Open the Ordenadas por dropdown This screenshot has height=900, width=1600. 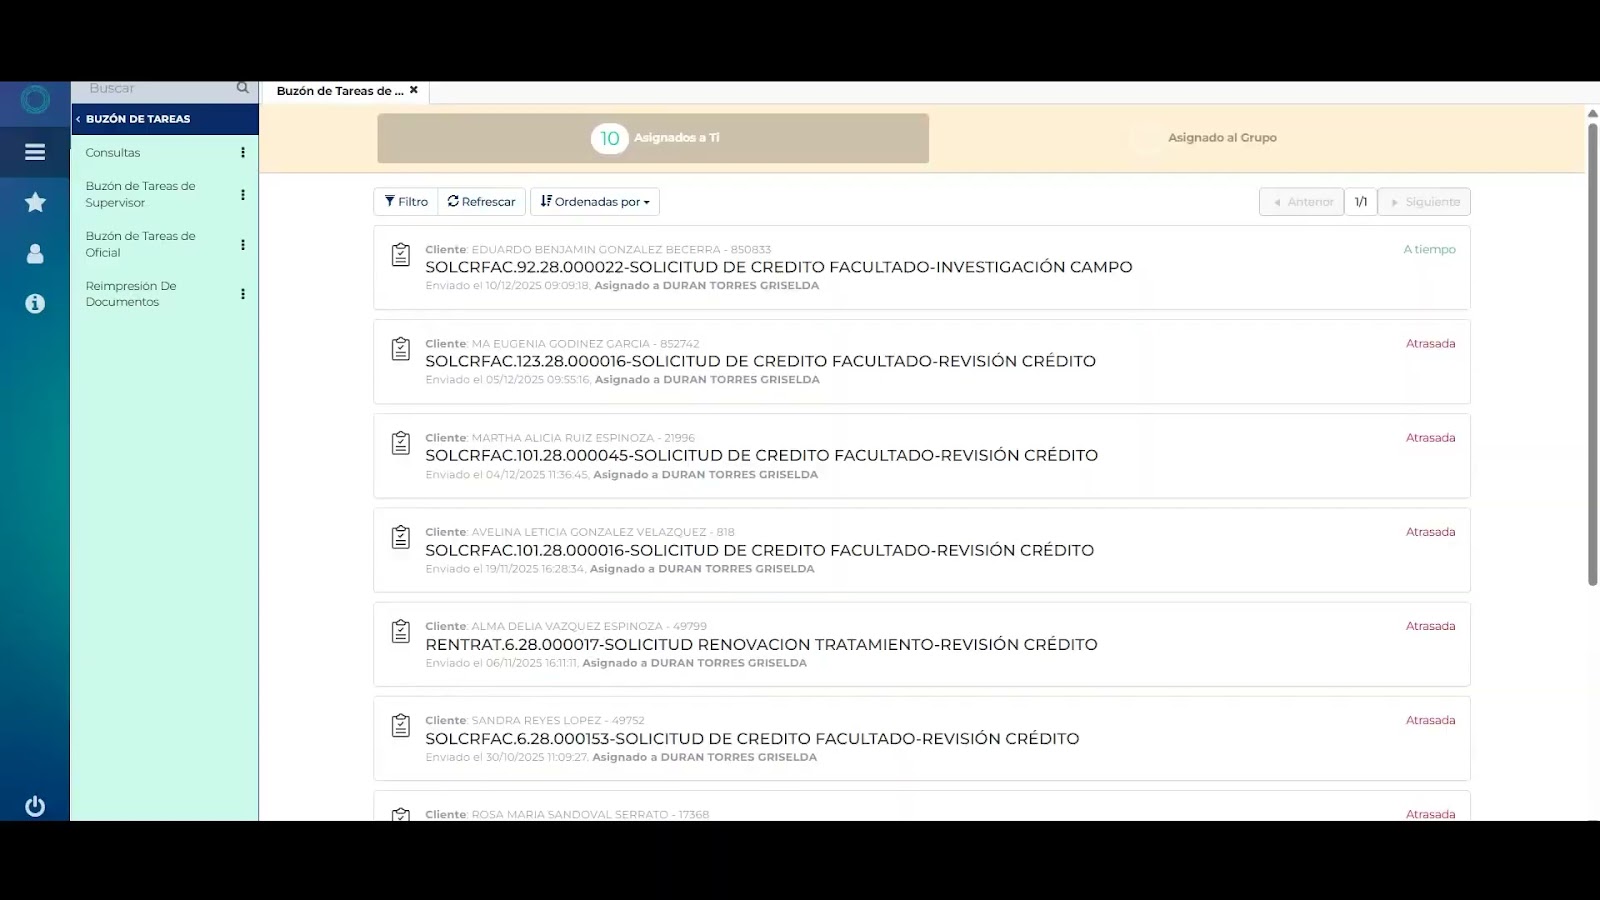[595, 201]
